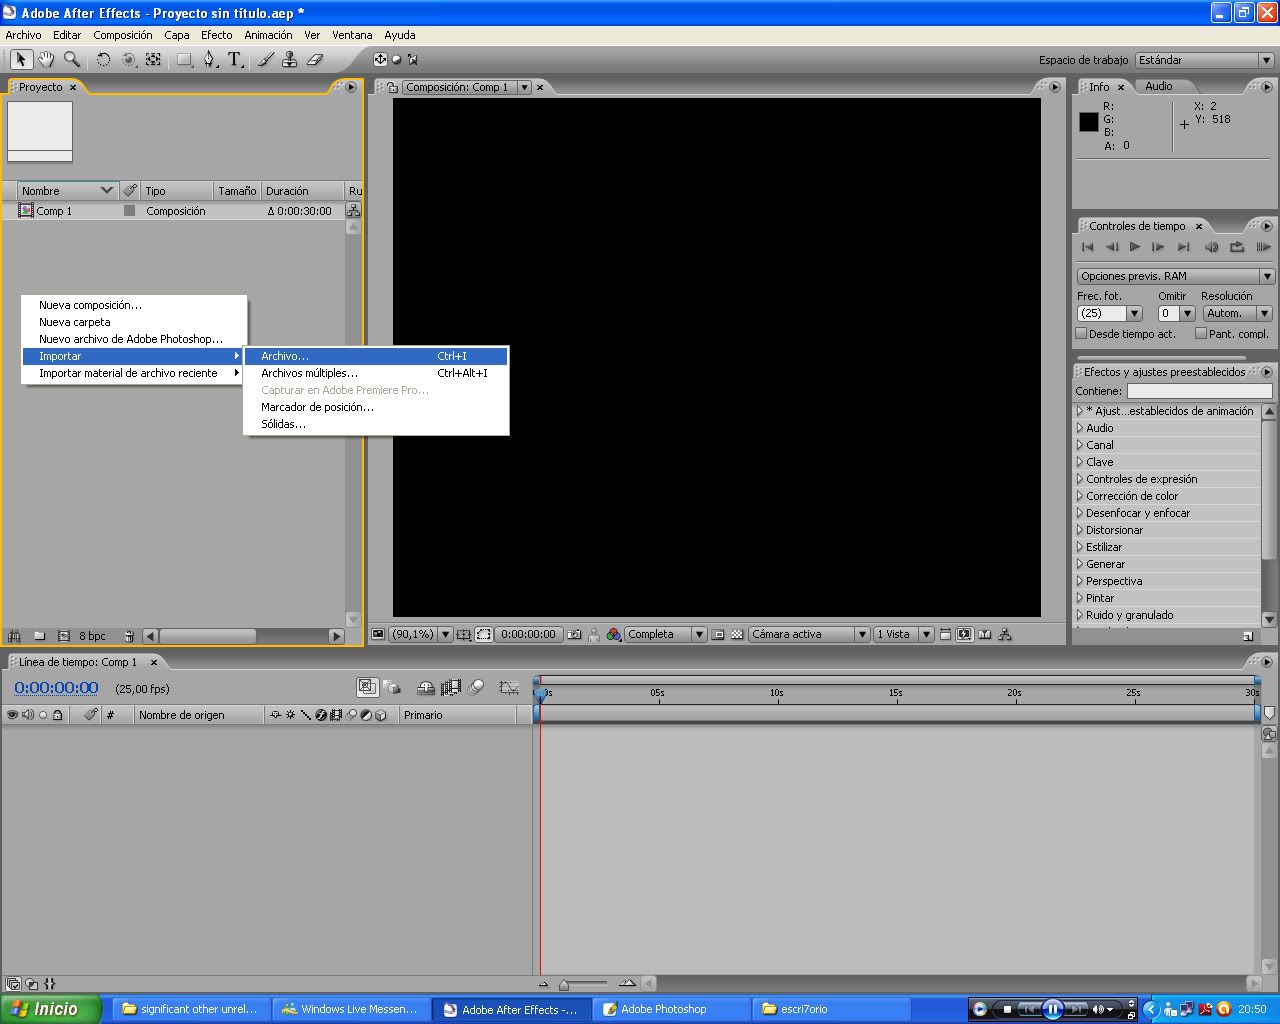This screenshot has width=1280, height=1024.
Task: Select the Rectangular Mask tool
Action: [185, 60]
